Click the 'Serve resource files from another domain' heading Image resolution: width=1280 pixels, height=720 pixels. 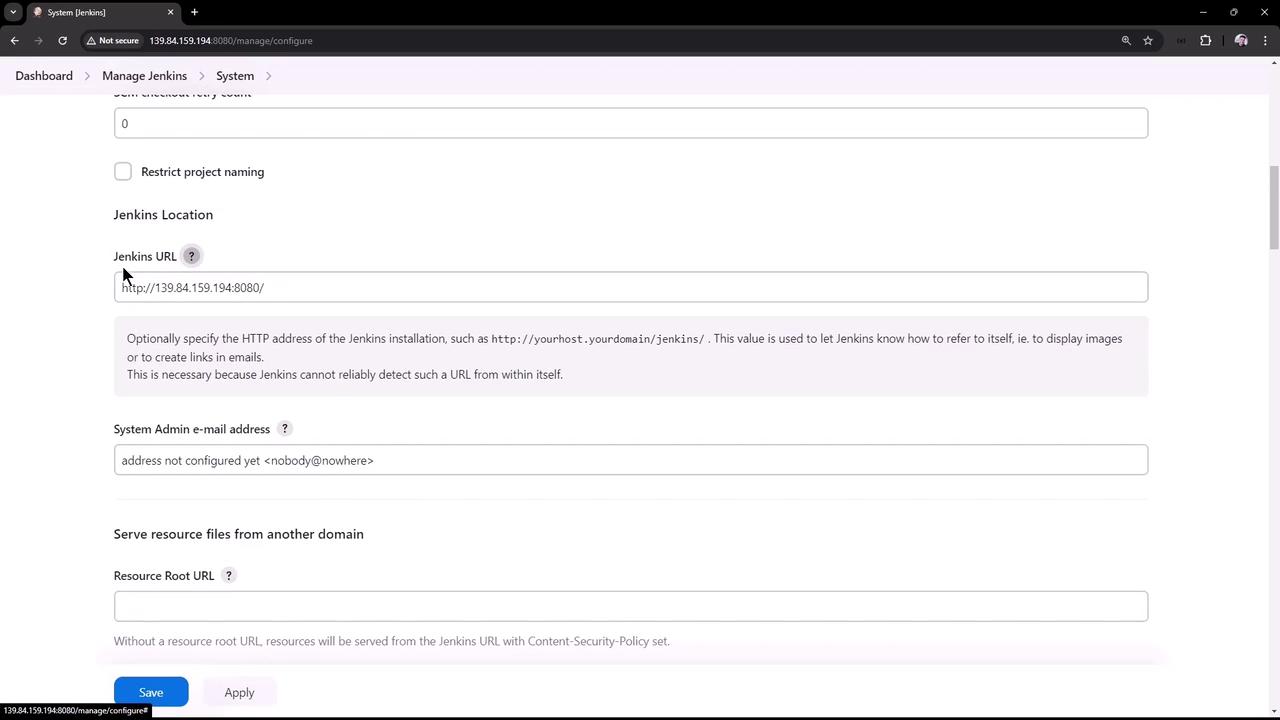239,534
